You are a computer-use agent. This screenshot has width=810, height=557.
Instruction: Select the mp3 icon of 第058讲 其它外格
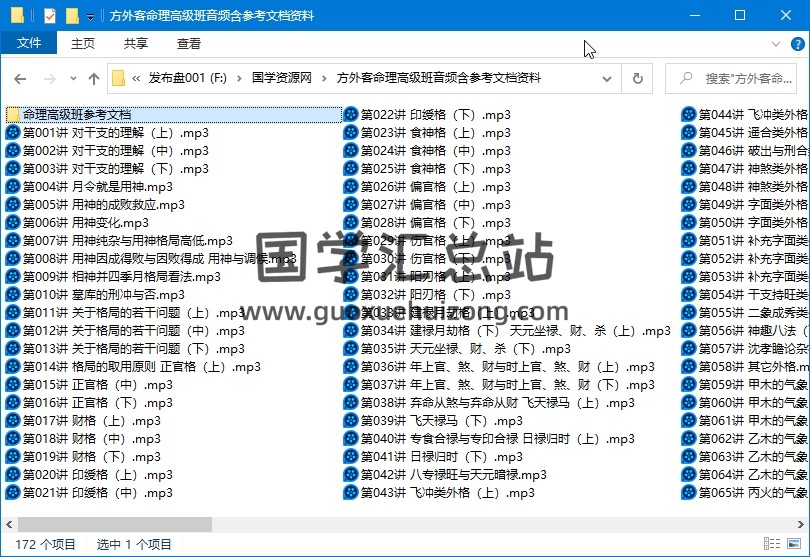[689, 366]
